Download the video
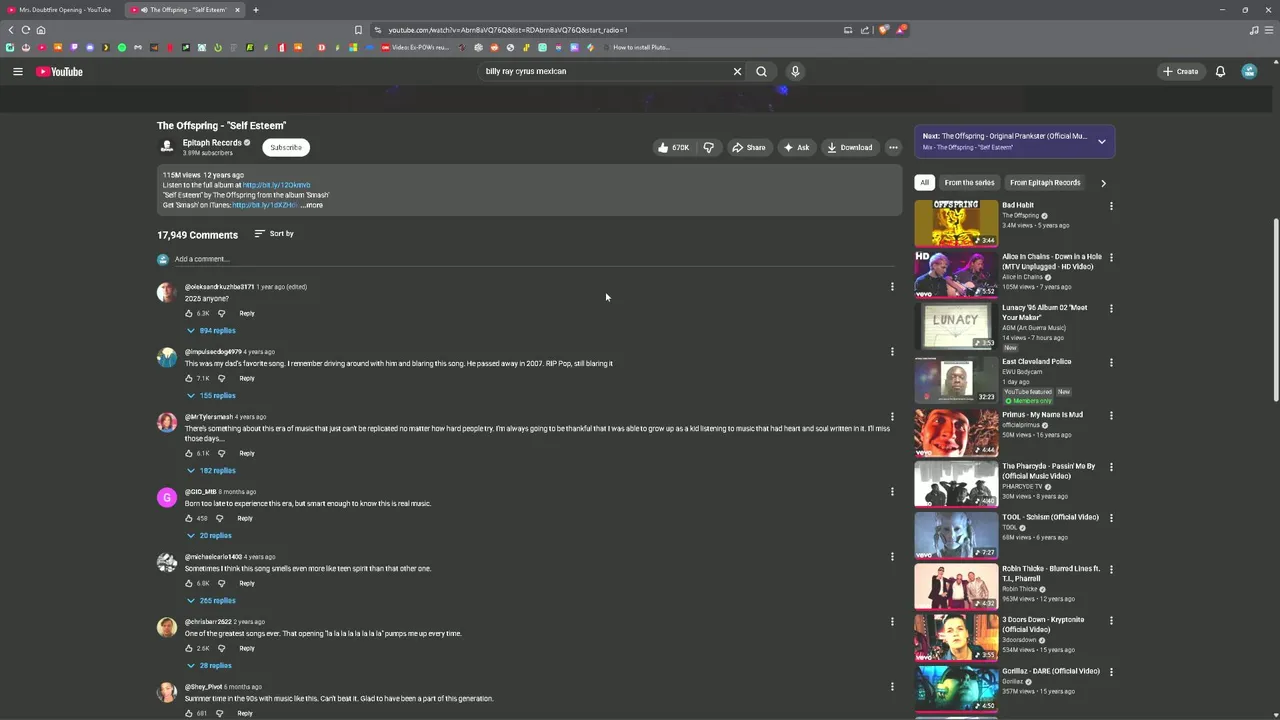 (x=850, y=147)
